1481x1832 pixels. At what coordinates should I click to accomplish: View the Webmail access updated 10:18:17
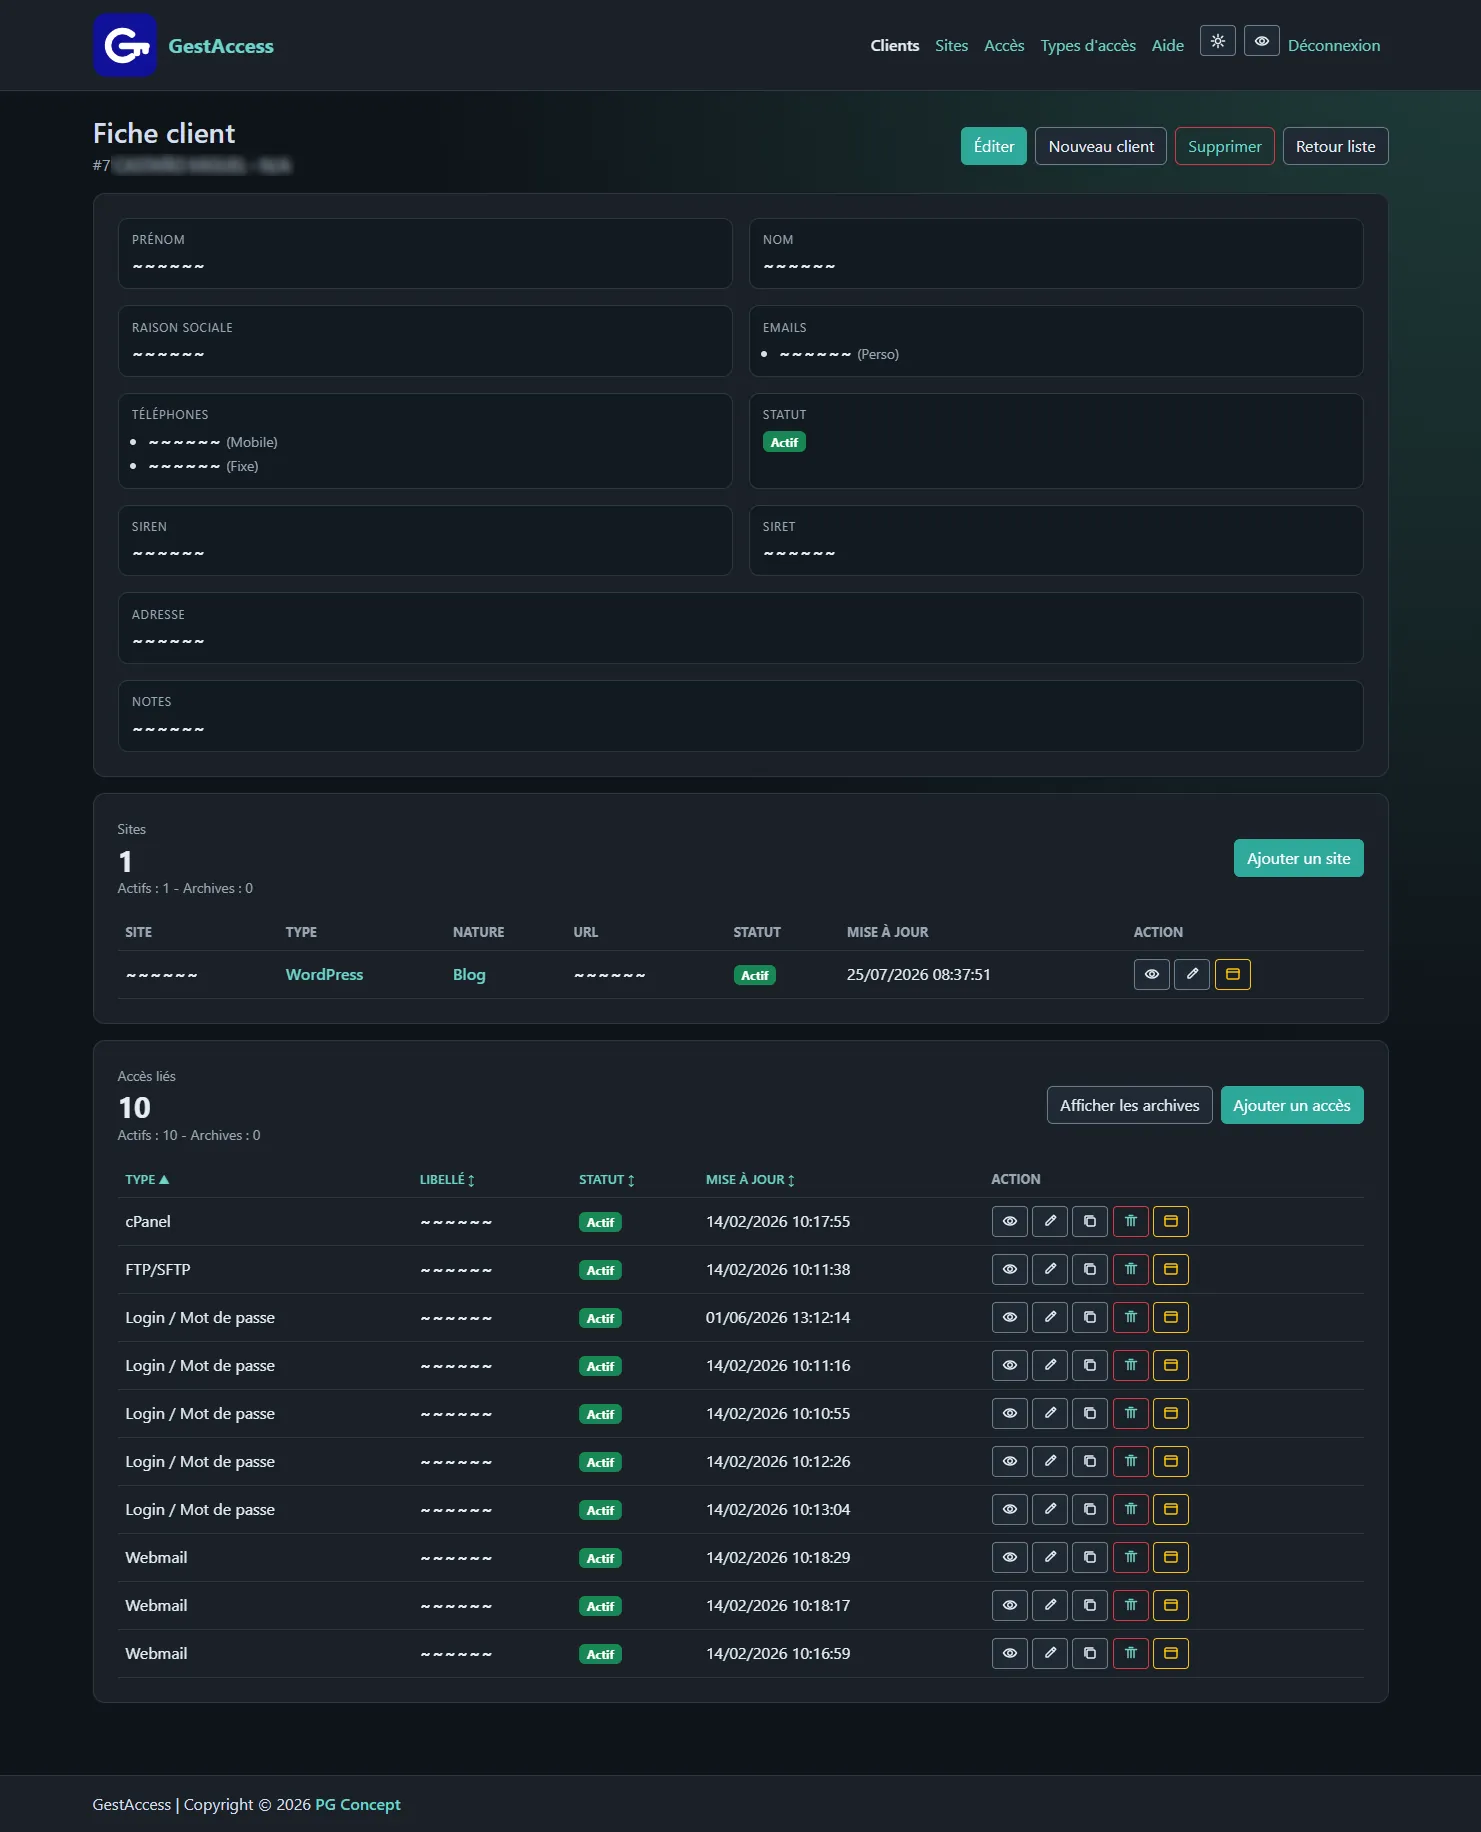click(1009, 1605)
